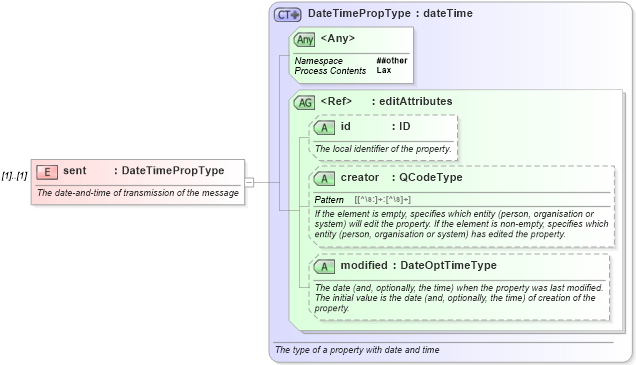Click the A icon beside creator
The height and width of the screenshot is (365, 636).
324,178
